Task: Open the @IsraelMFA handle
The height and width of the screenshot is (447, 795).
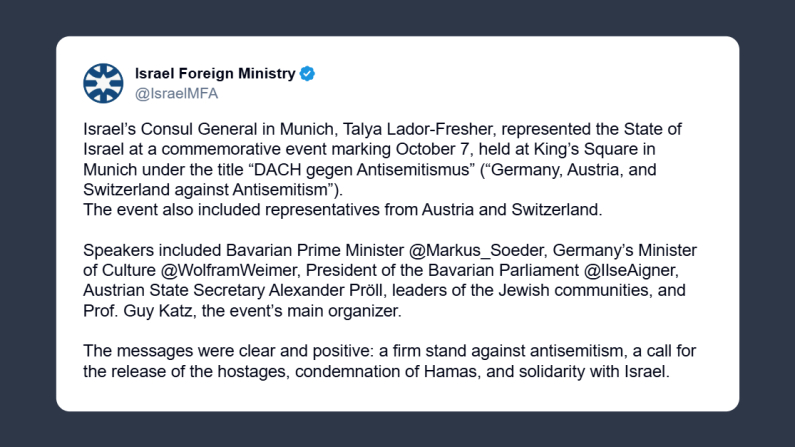Action: click(176, 93)
